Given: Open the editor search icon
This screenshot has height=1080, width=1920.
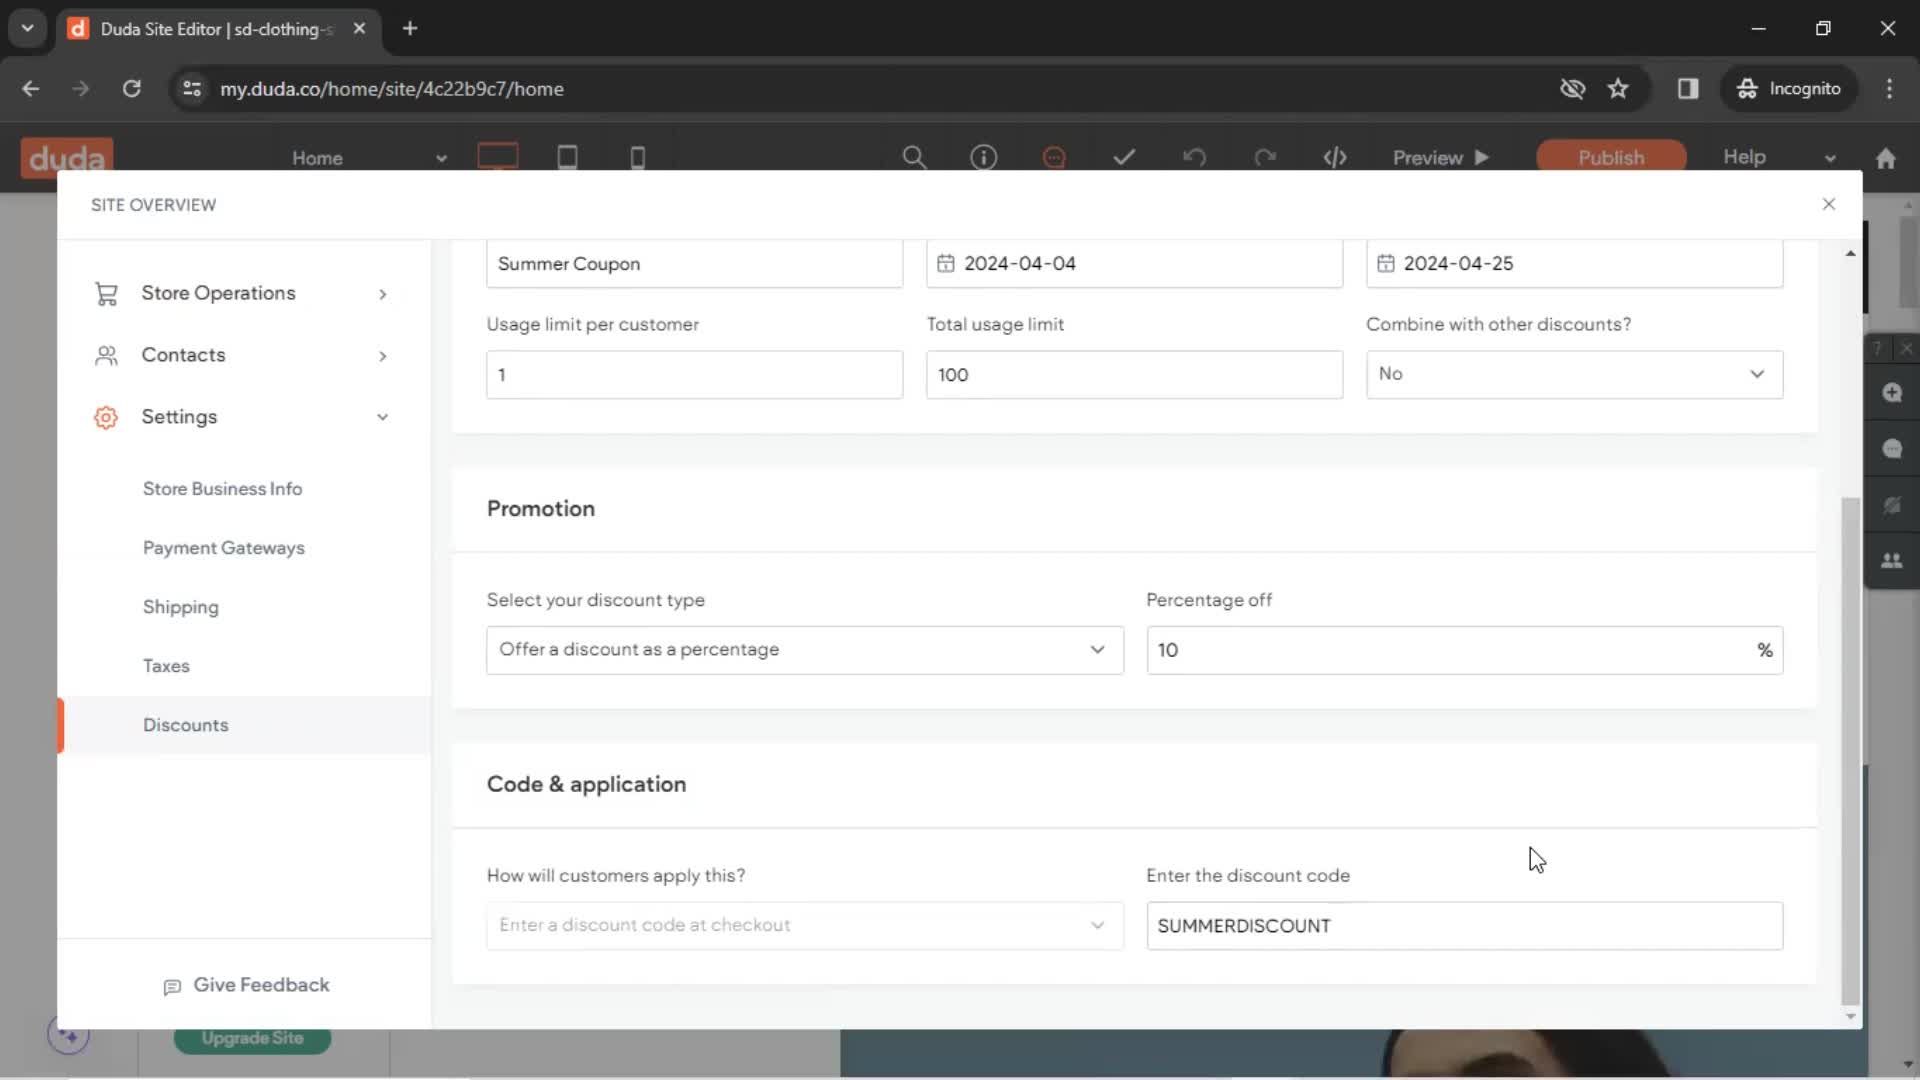Looking at the screenshot, I should click(x=914, y=157).
